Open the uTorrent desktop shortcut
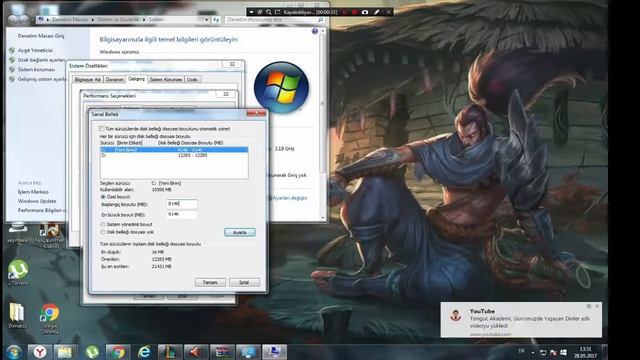Screen dimensions: 640x360 pos(18,272)
